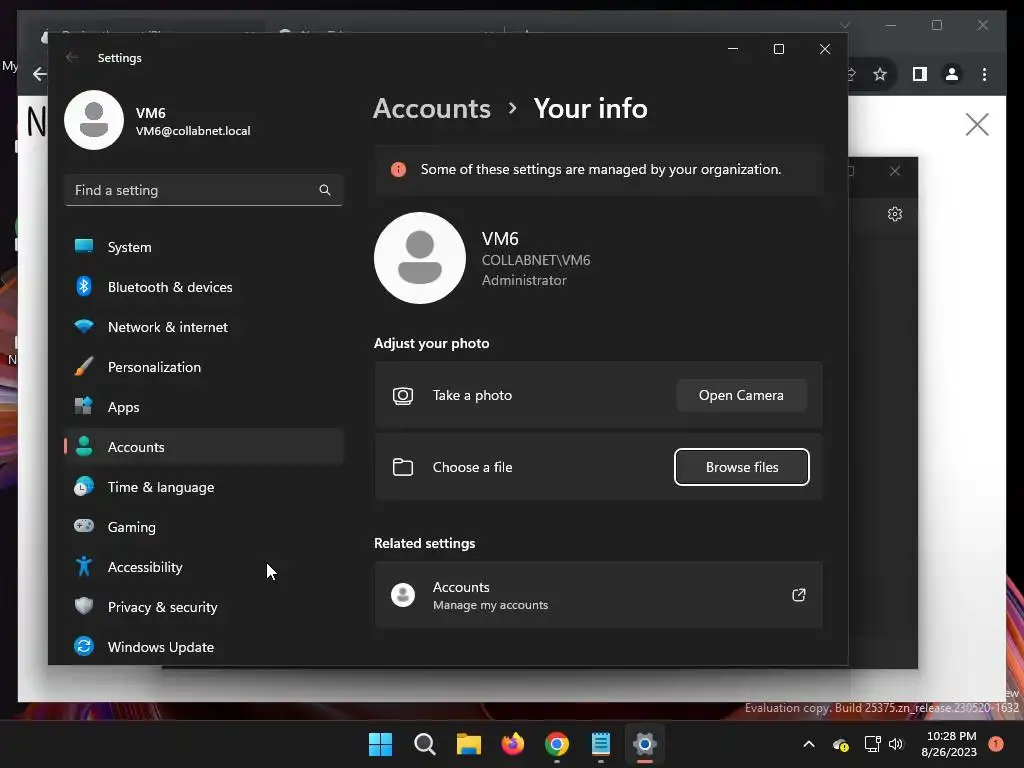Show hidden icons in system tray
1024x768 pixels.
click(808, 744)
